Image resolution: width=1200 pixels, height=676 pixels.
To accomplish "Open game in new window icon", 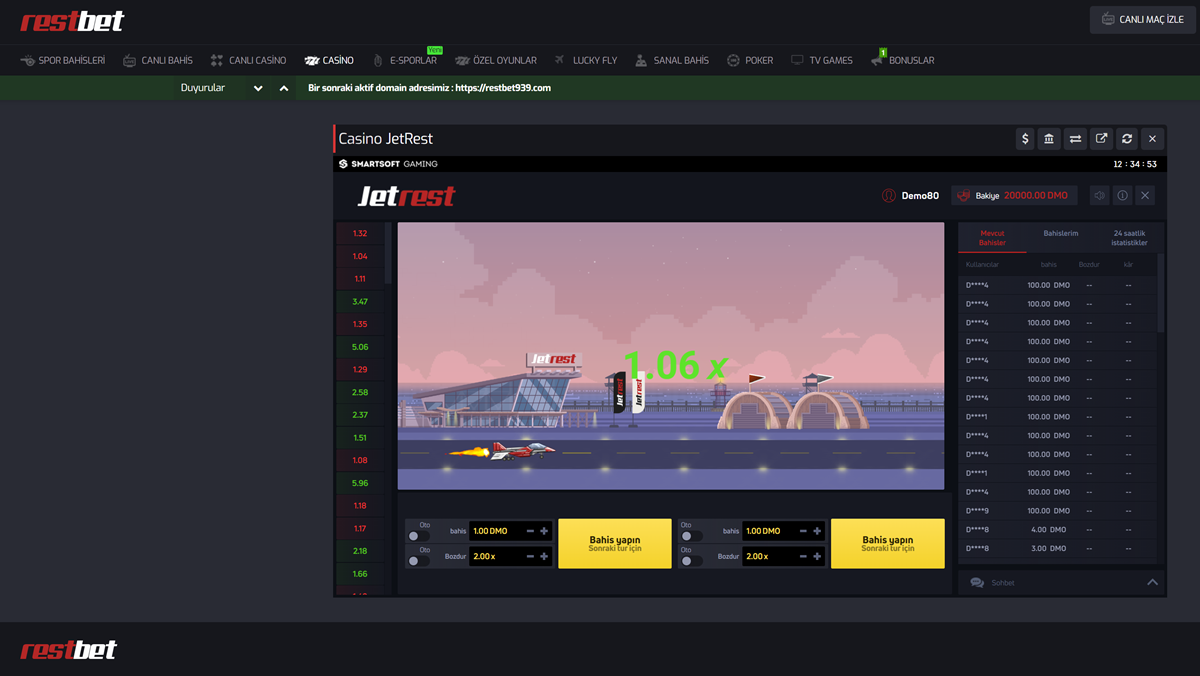I will (1101, 139).
